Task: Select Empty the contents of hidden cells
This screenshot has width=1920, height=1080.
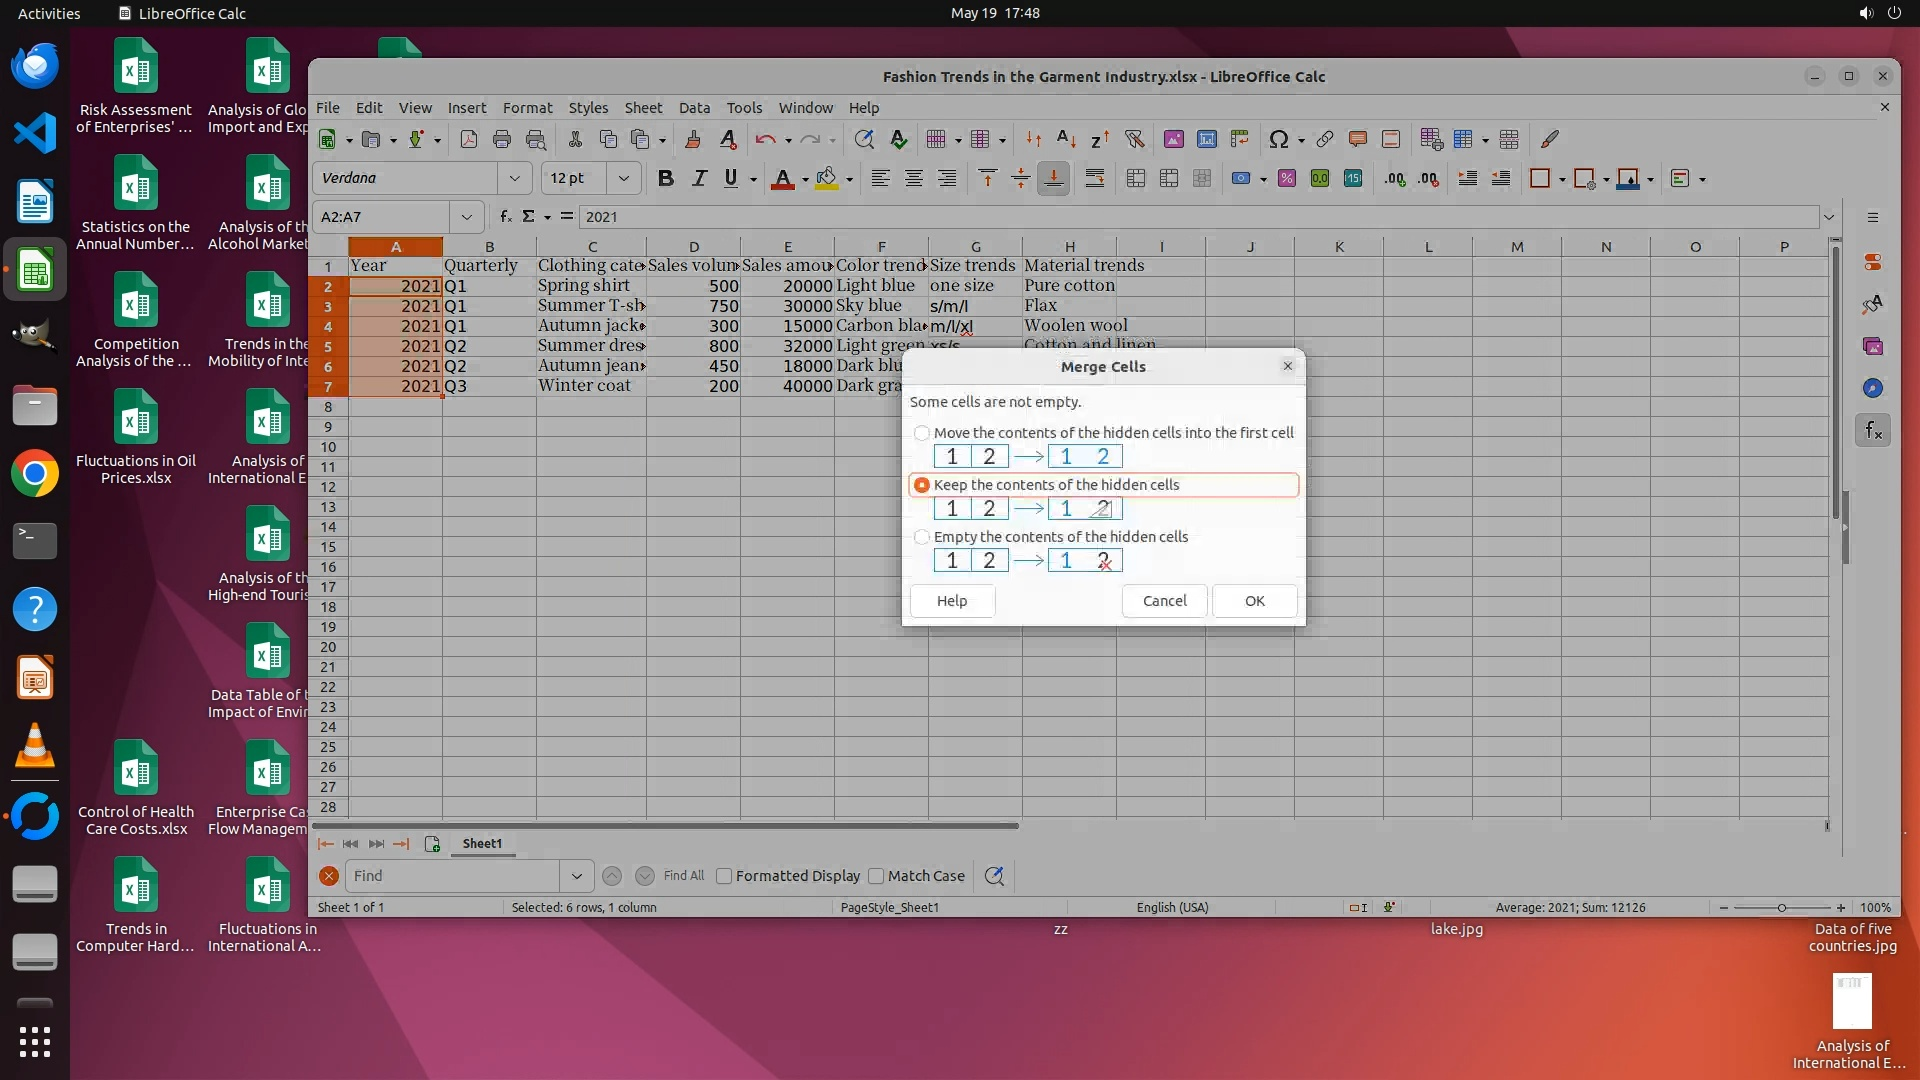Action: 922,537
